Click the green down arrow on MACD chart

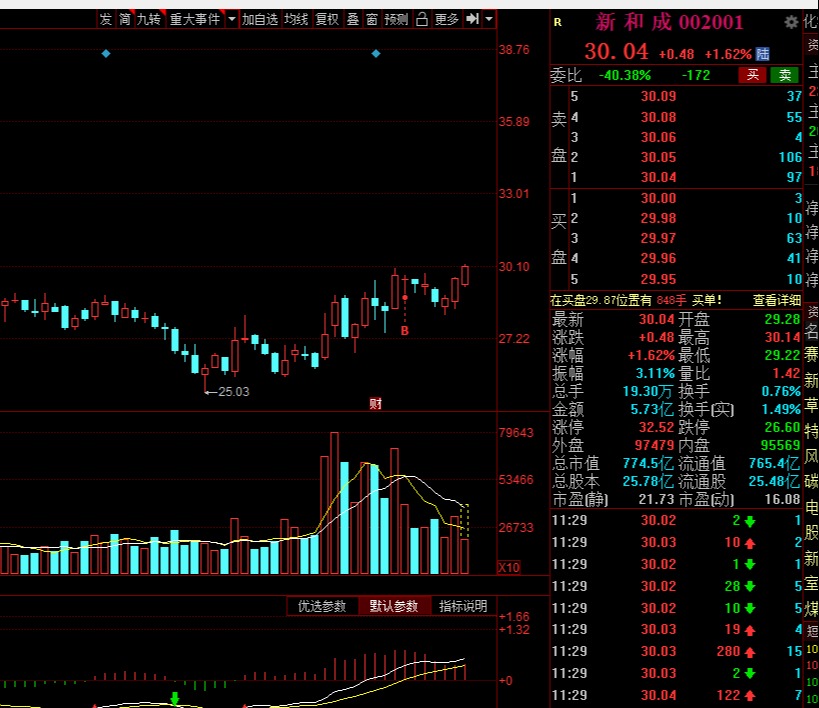pyautogui.click(x=175, y=698)
